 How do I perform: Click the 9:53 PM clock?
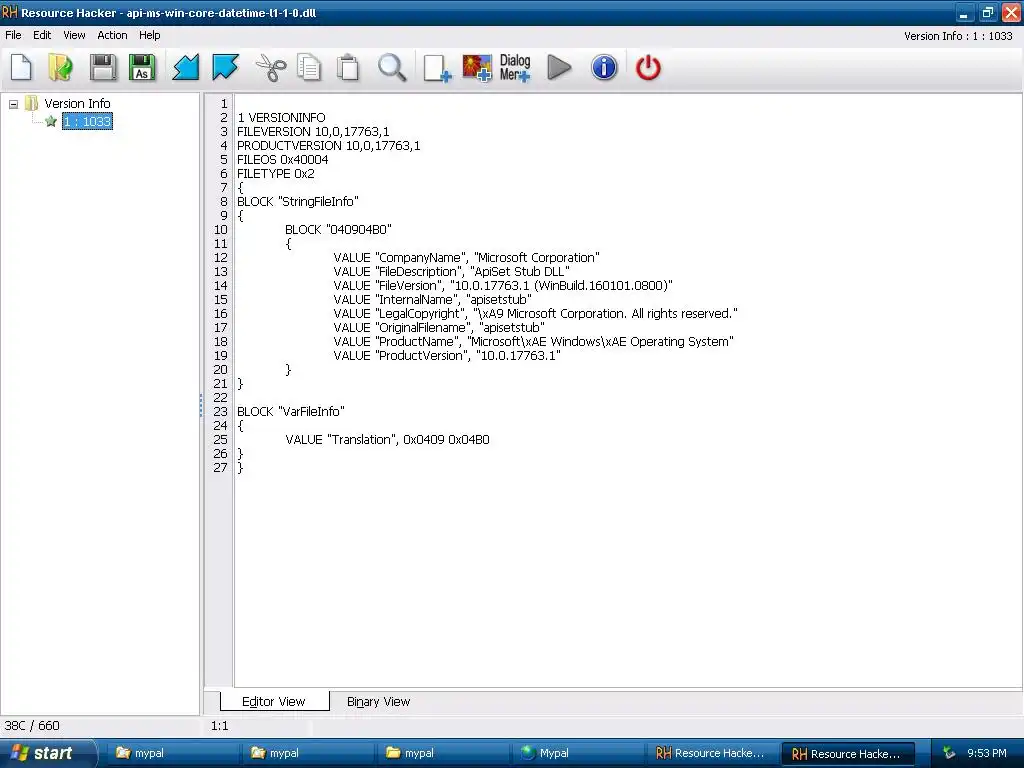pyautogui.click(x=987, y=754)
